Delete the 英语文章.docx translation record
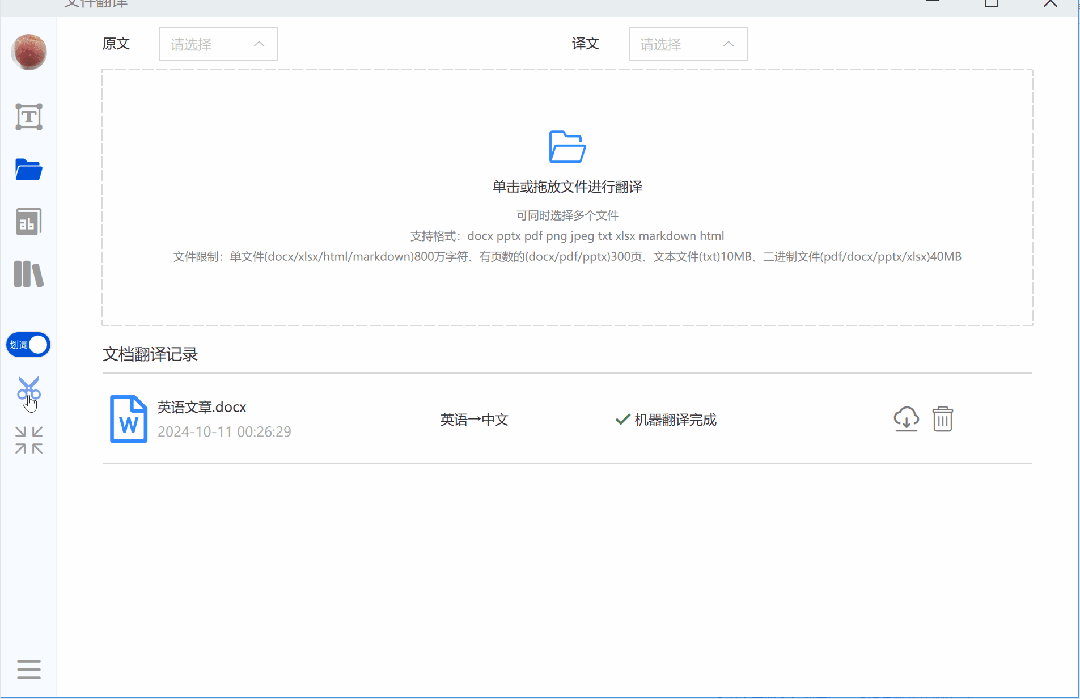Viewport: 1080px width, 699px height. [942, 419]
